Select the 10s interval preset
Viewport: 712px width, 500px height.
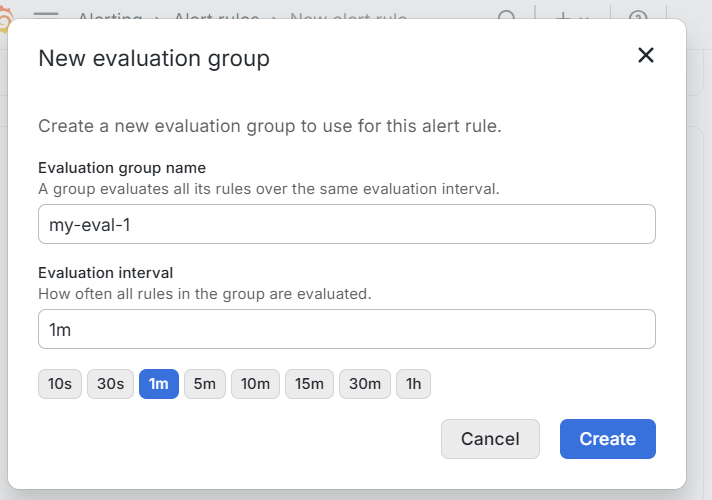pyautogui.click(x=60, y=384)
